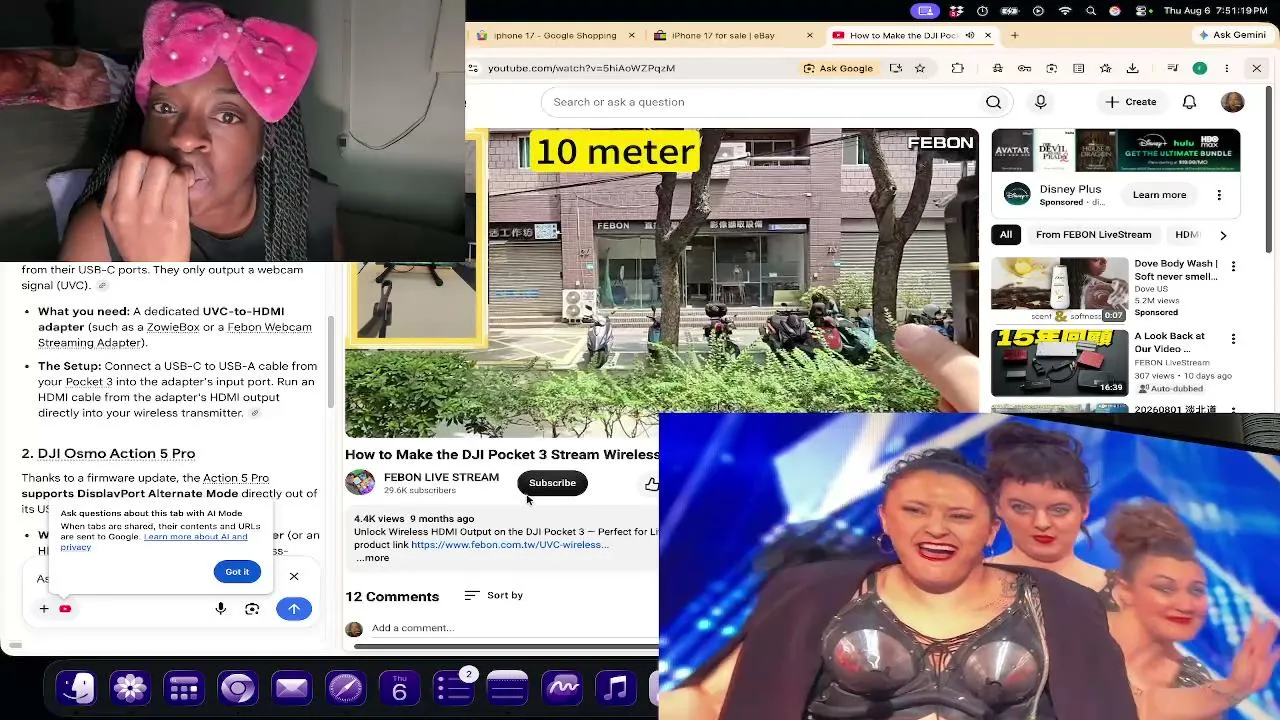The height and width of the screenshot is (720, 1280).
Task: Switch to the iPhone 17 Google Shopping tab
Action: 555,35
